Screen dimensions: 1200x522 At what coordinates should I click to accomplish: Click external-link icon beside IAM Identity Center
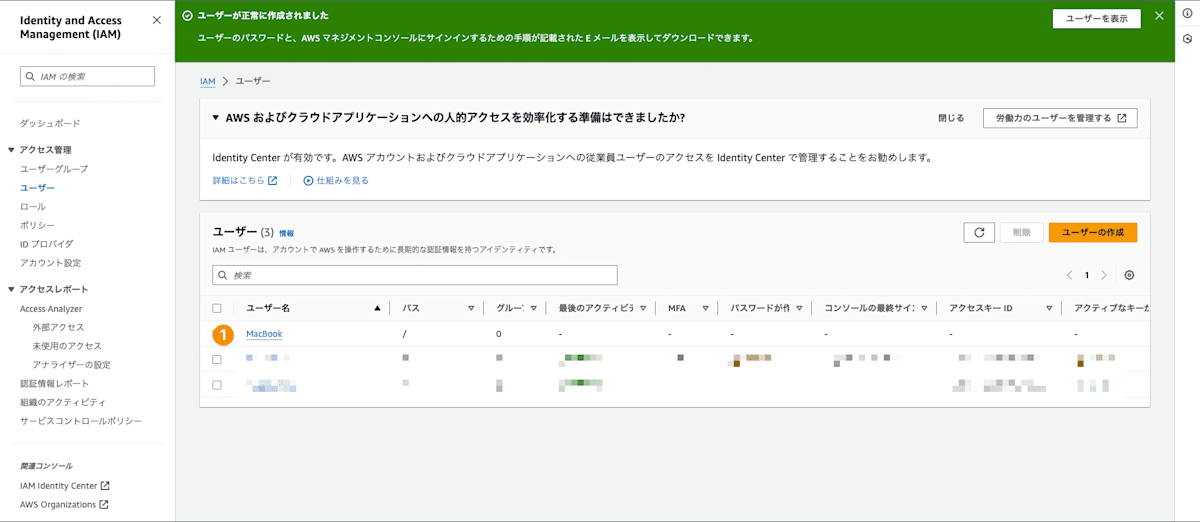coord(105,486)
